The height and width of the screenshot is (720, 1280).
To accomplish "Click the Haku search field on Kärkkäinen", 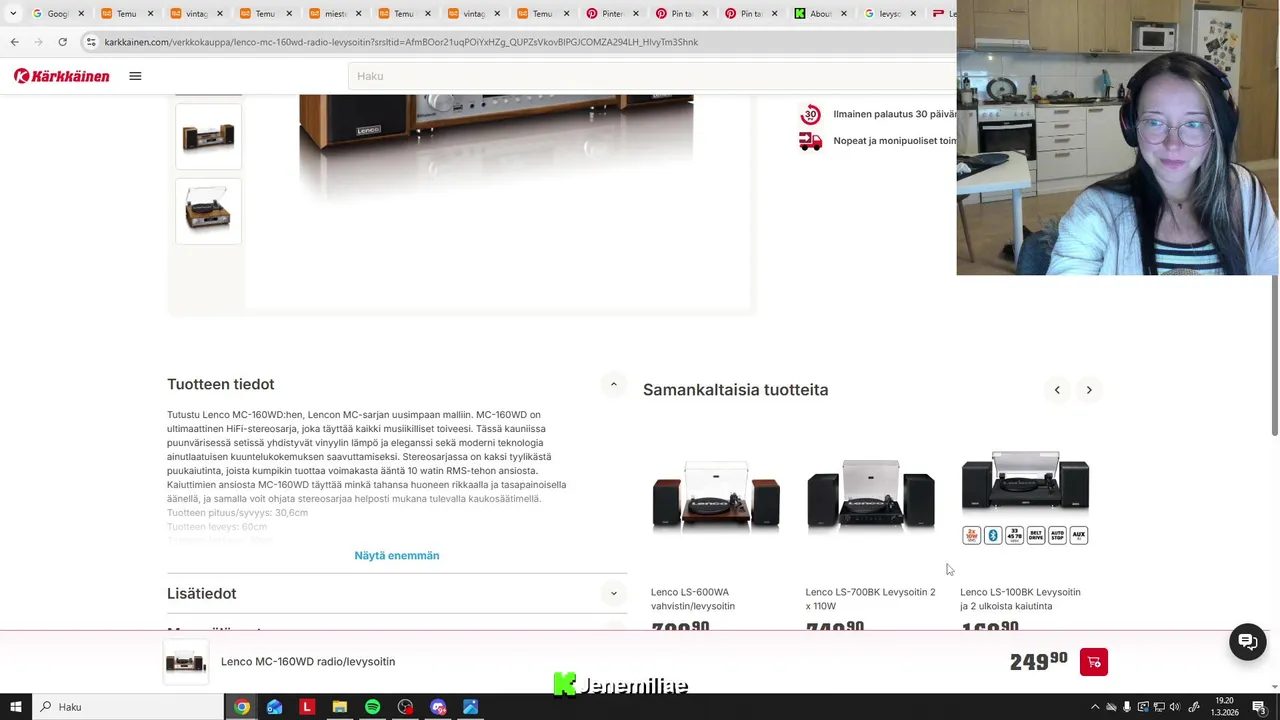I will click(x=652, y=76).
